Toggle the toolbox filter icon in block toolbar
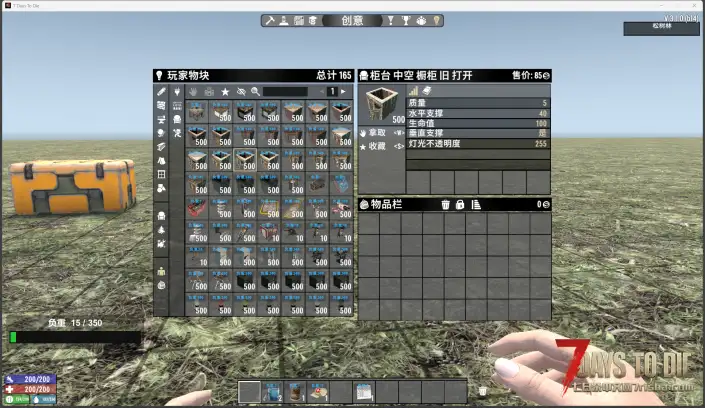Viewport: 705px width, 408px height. [x=209, y=92]
